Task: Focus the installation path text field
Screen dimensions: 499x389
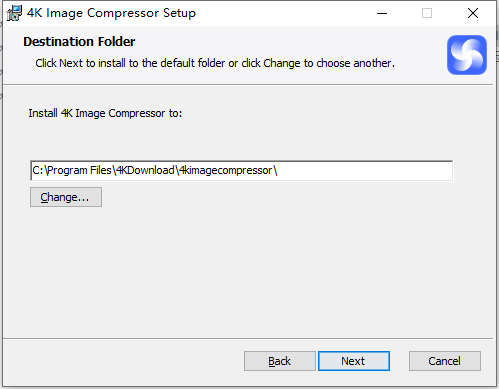Action: [x=241, y=171]
